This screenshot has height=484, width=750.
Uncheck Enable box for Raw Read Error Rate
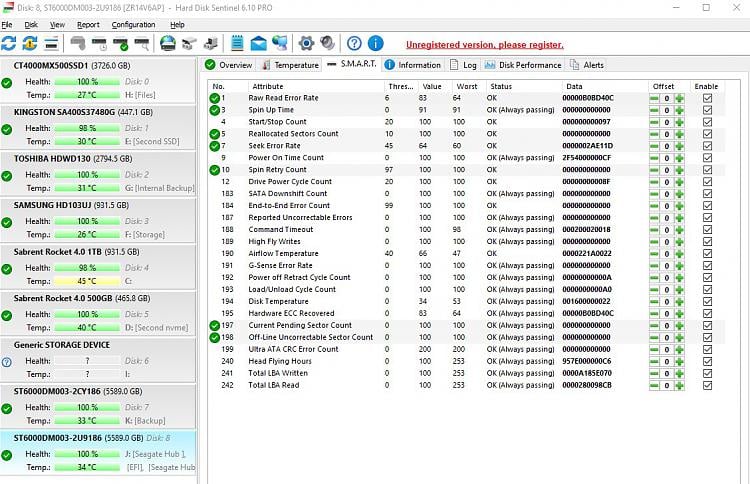[707, 98]
